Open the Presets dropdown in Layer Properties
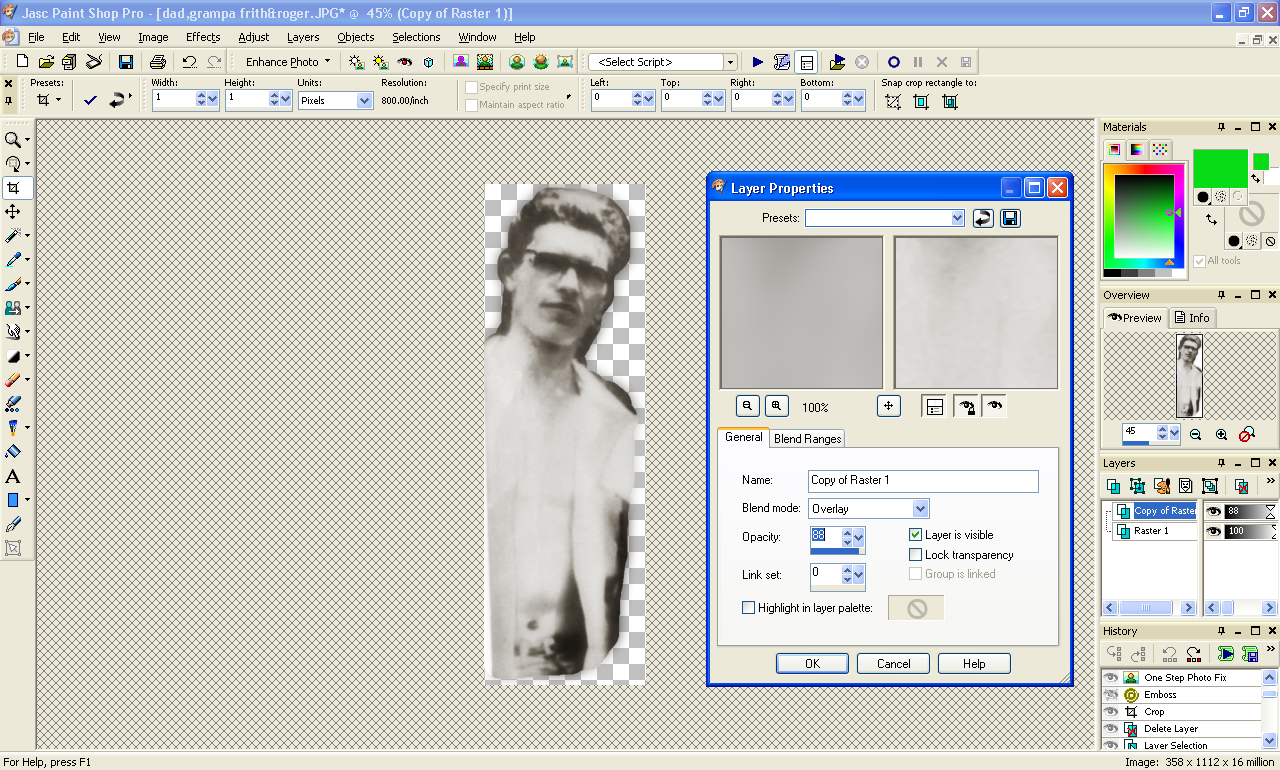 click(957, 218)
